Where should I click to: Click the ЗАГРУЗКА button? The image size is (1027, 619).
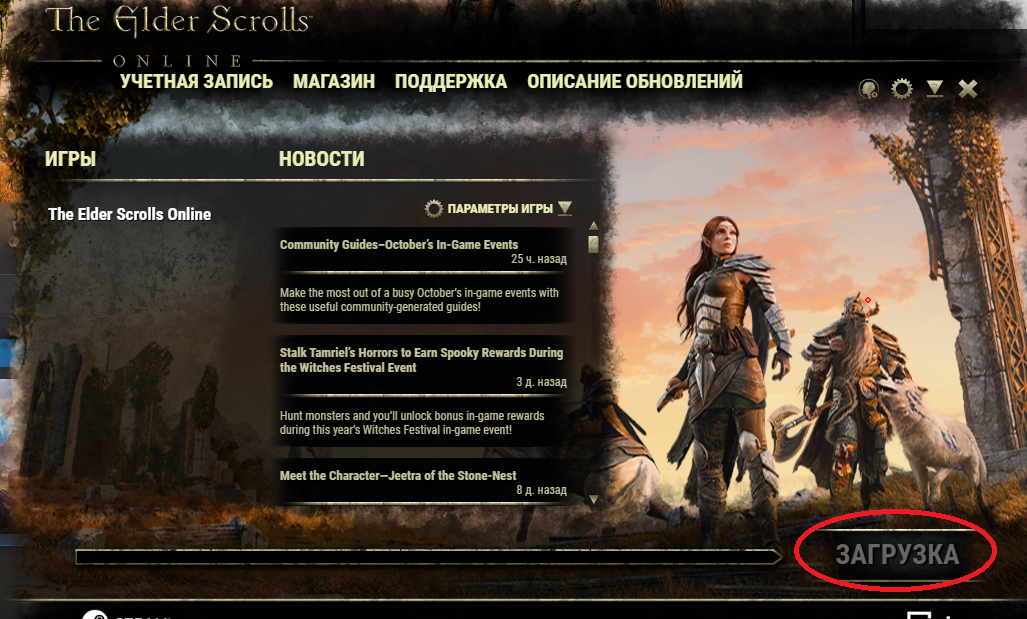click(x=897, y=554)
